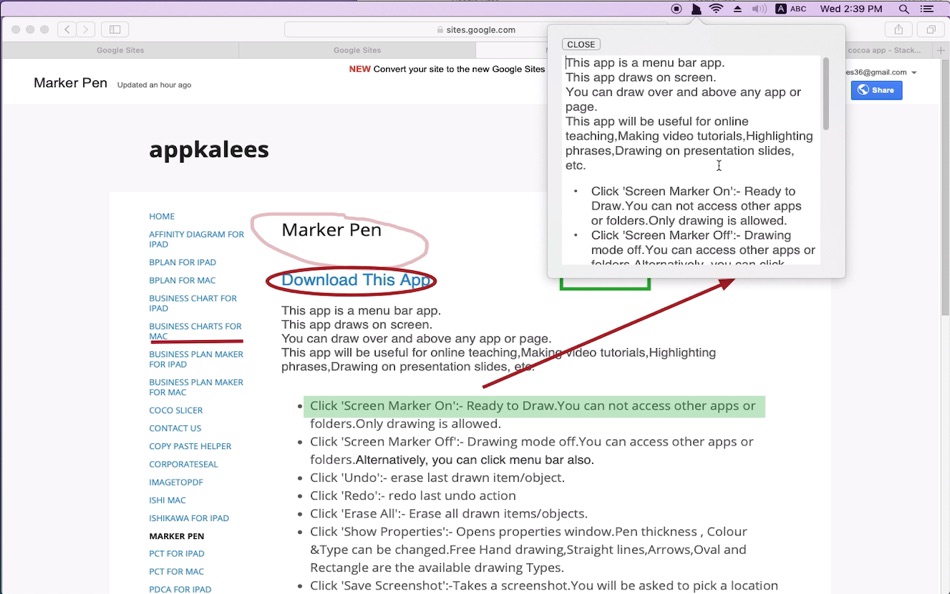Click 'Updated an hour ago' text
This screenshot has height=594, width=950.
154,85
